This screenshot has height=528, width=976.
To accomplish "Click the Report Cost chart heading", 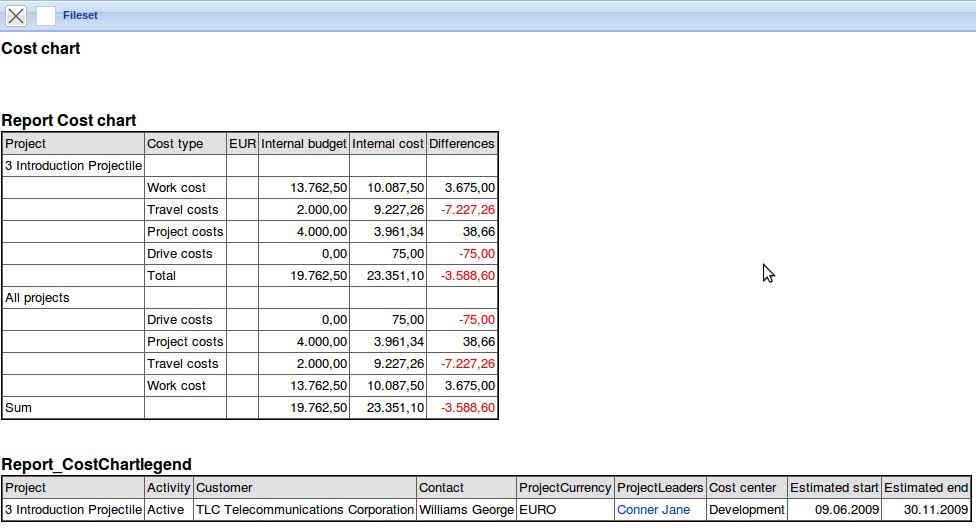I will [69, 121].
